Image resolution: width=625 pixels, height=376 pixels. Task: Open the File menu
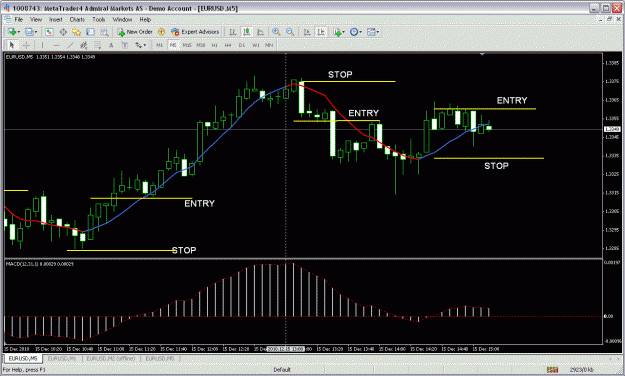(x=19, y=19)
